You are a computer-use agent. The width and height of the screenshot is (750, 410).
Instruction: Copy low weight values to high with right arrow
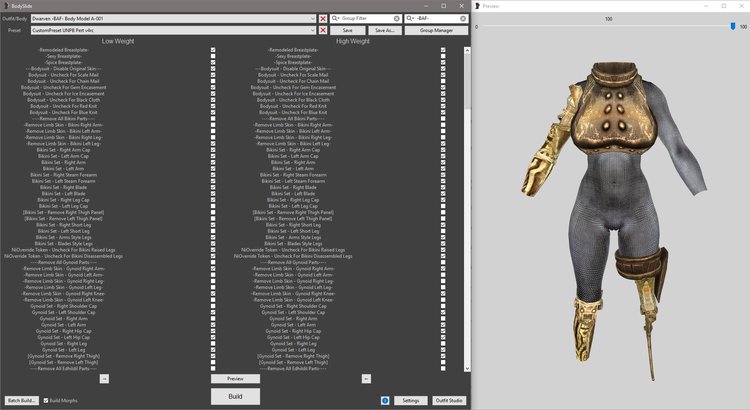(104, 378)
